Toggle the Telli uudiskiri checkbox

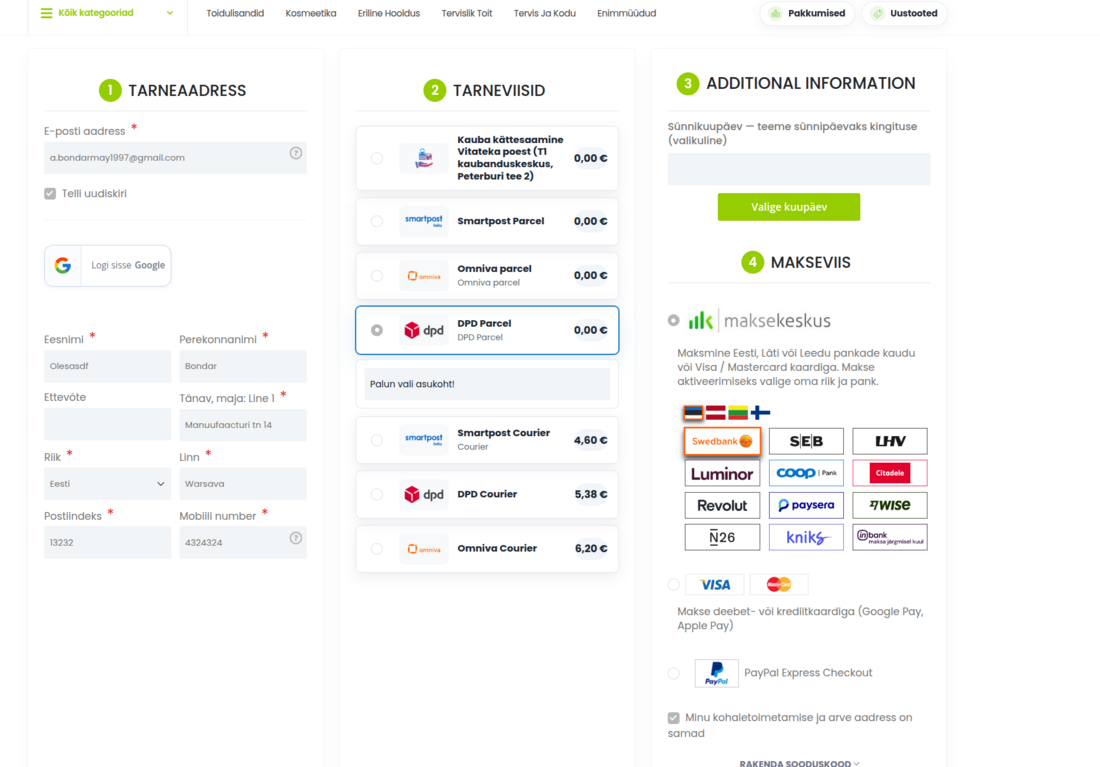pyautogui.click(x=50, y=194)
